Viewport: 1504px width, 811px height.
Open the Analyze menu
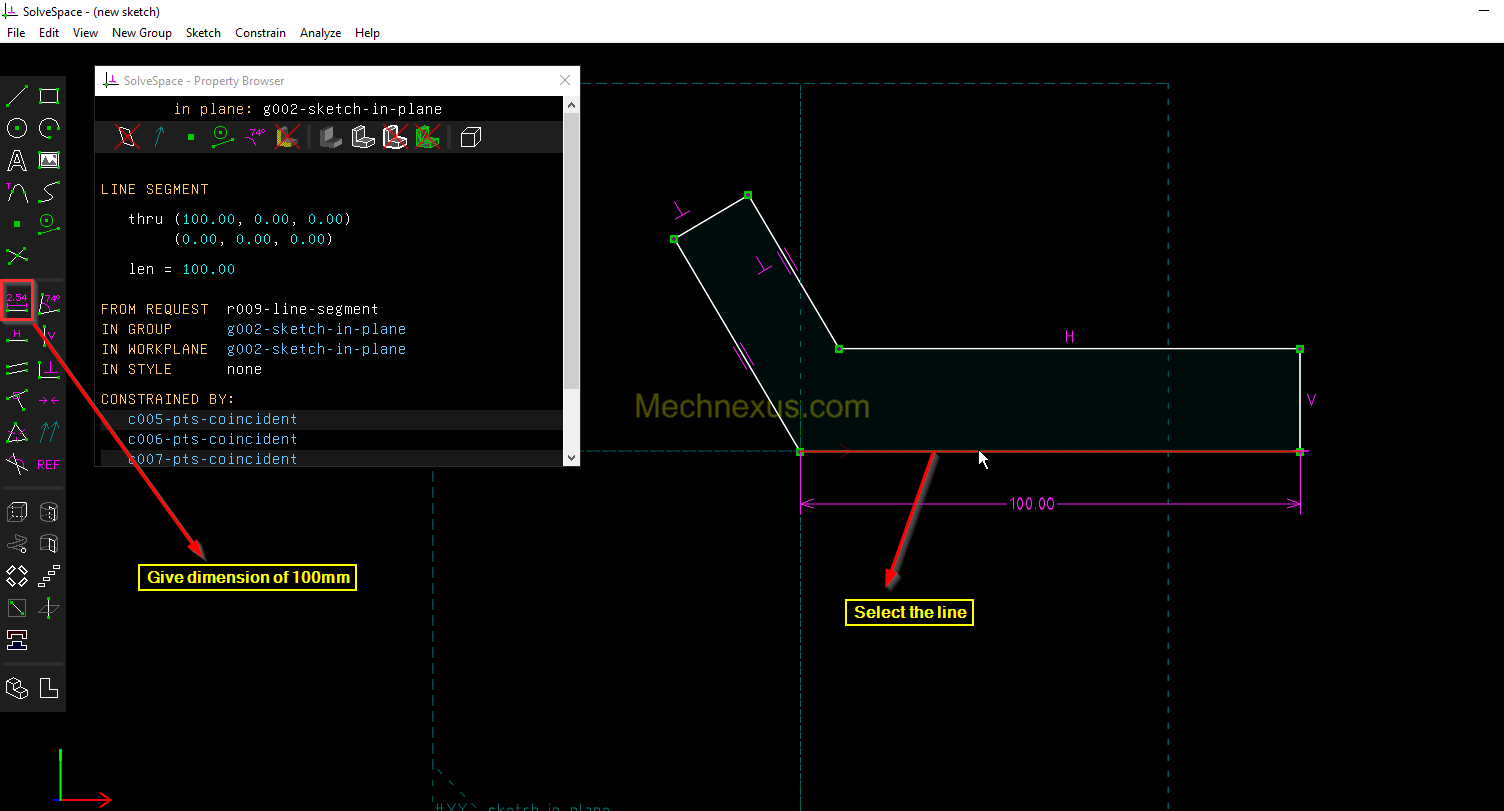320,33
